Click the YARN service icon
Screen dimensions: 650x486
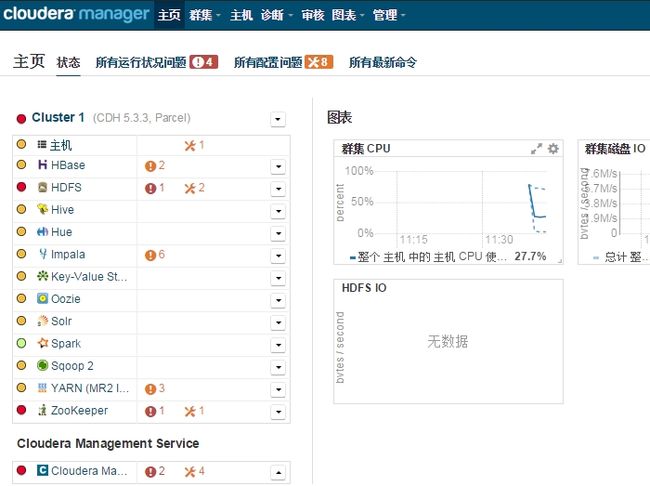(42, 388)
